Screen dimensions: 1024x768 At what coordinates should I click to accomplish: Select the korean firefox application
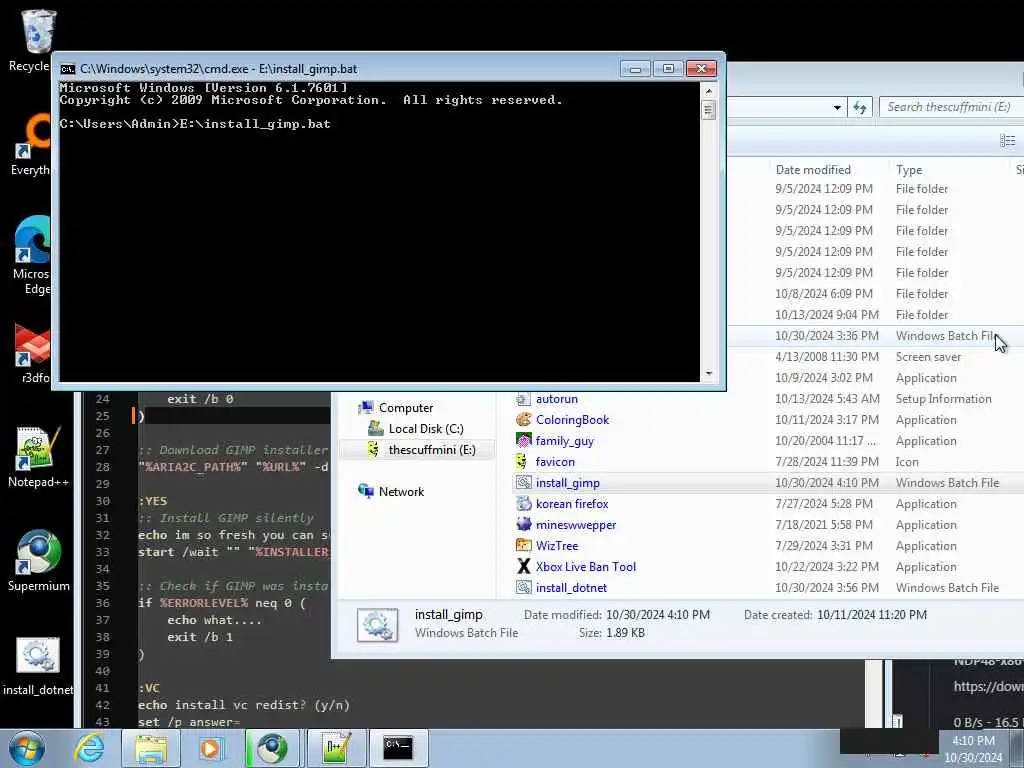click(572, 504)
